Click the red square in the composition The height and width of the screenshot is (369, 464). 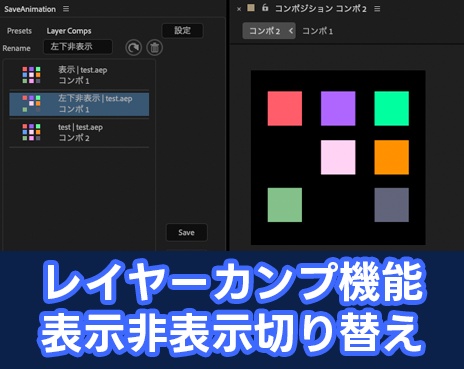coord(285,108)
